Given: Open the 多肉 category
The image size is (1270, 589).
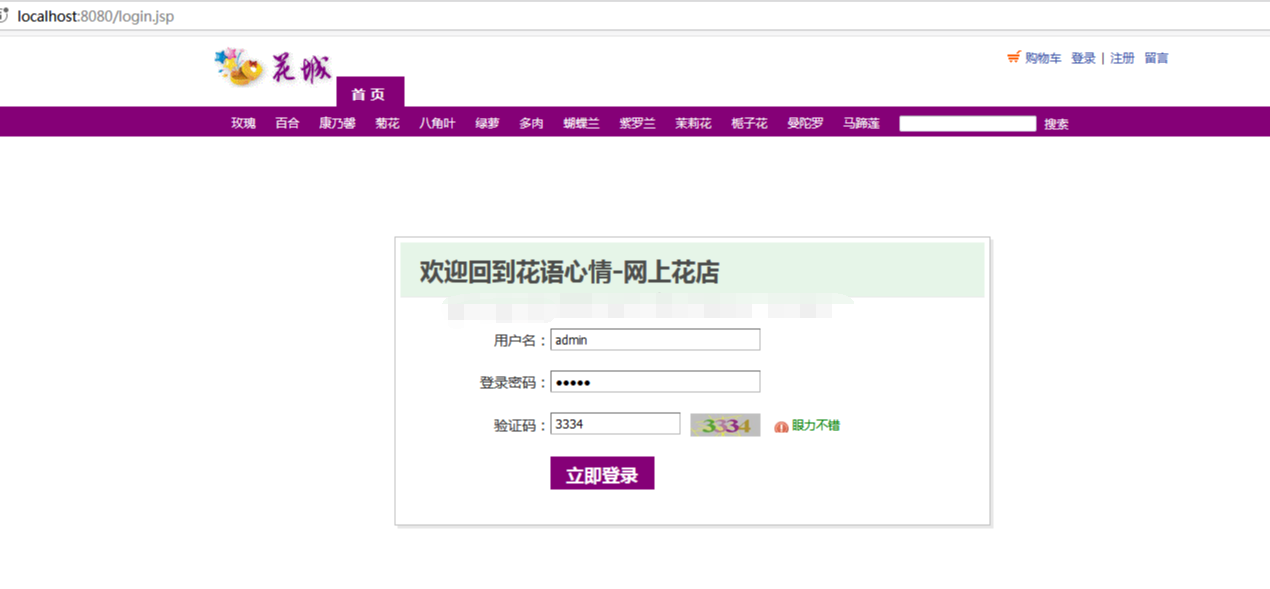Looking at the screenshot, I should tap(531, 124).
